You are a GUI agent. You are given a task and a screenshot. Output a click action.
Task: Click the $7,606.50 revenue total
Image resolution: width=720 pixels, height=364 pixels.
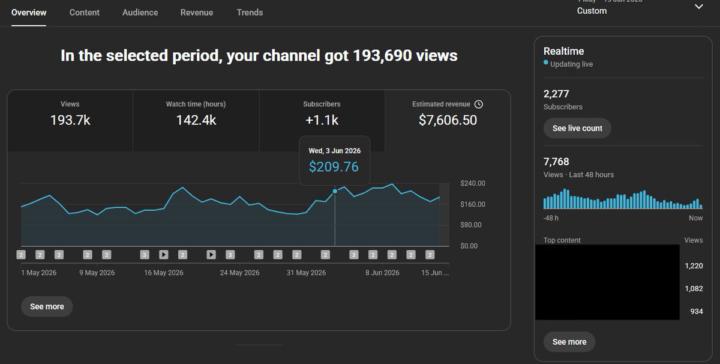pyautogui.click(x=448, y=120)
